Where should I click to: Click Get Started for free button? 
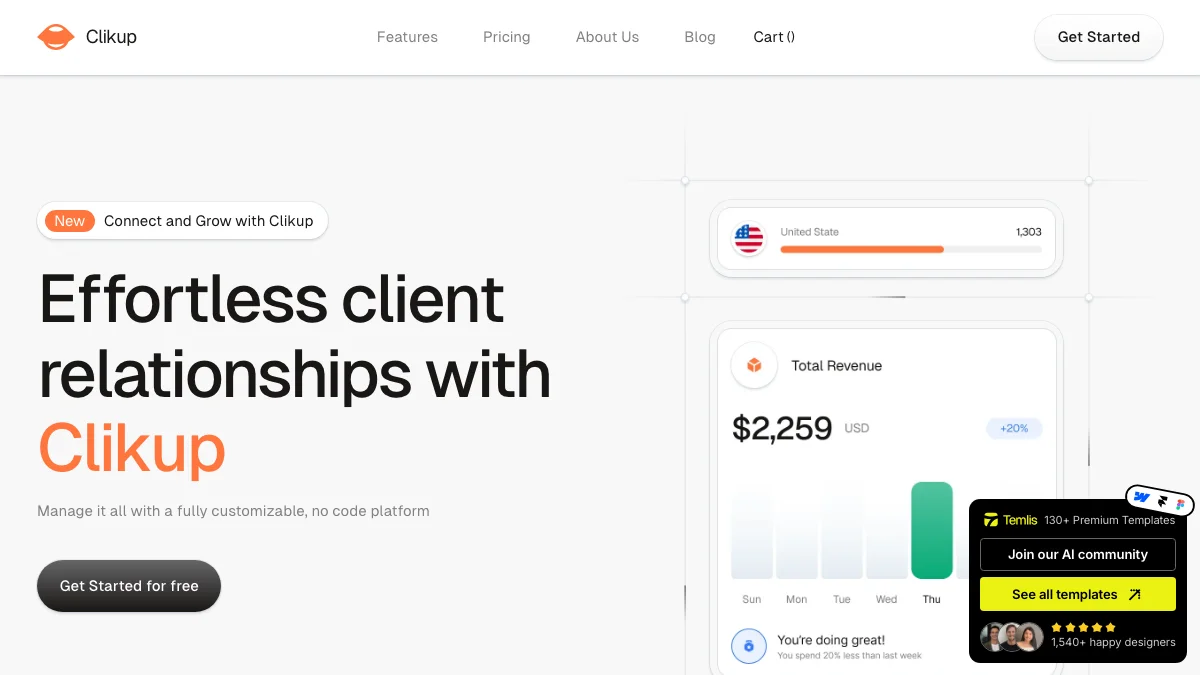point(129,586)
